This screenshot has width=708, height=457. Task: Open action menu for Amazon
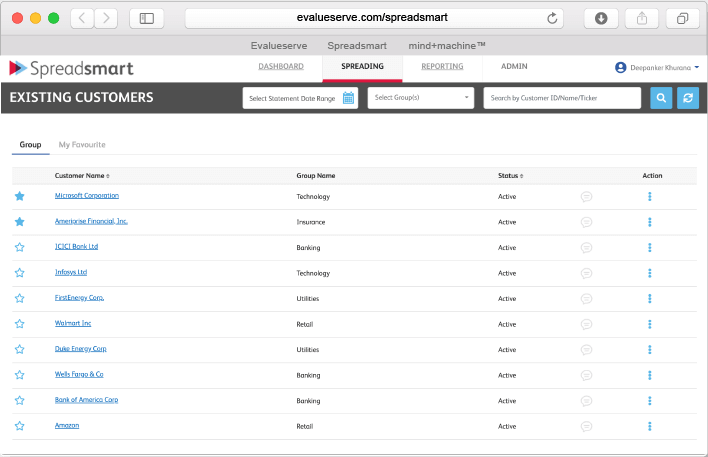pyautogui.click(x=650, y=426)
